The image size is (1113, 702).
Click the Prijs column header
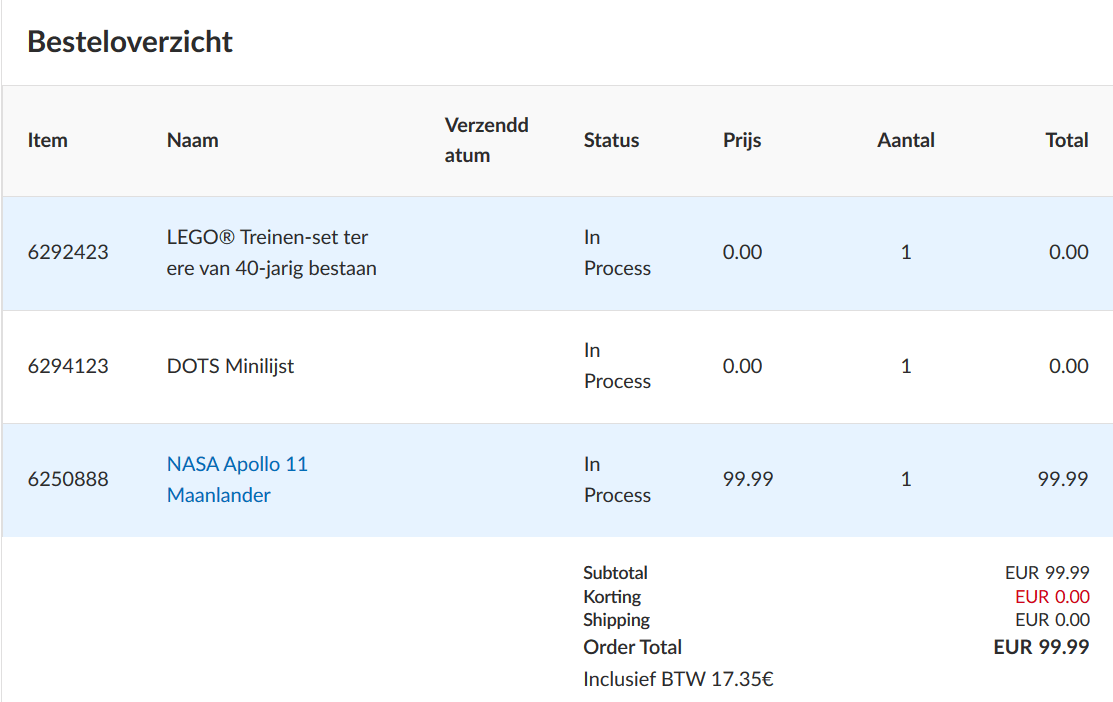(742, 140)
